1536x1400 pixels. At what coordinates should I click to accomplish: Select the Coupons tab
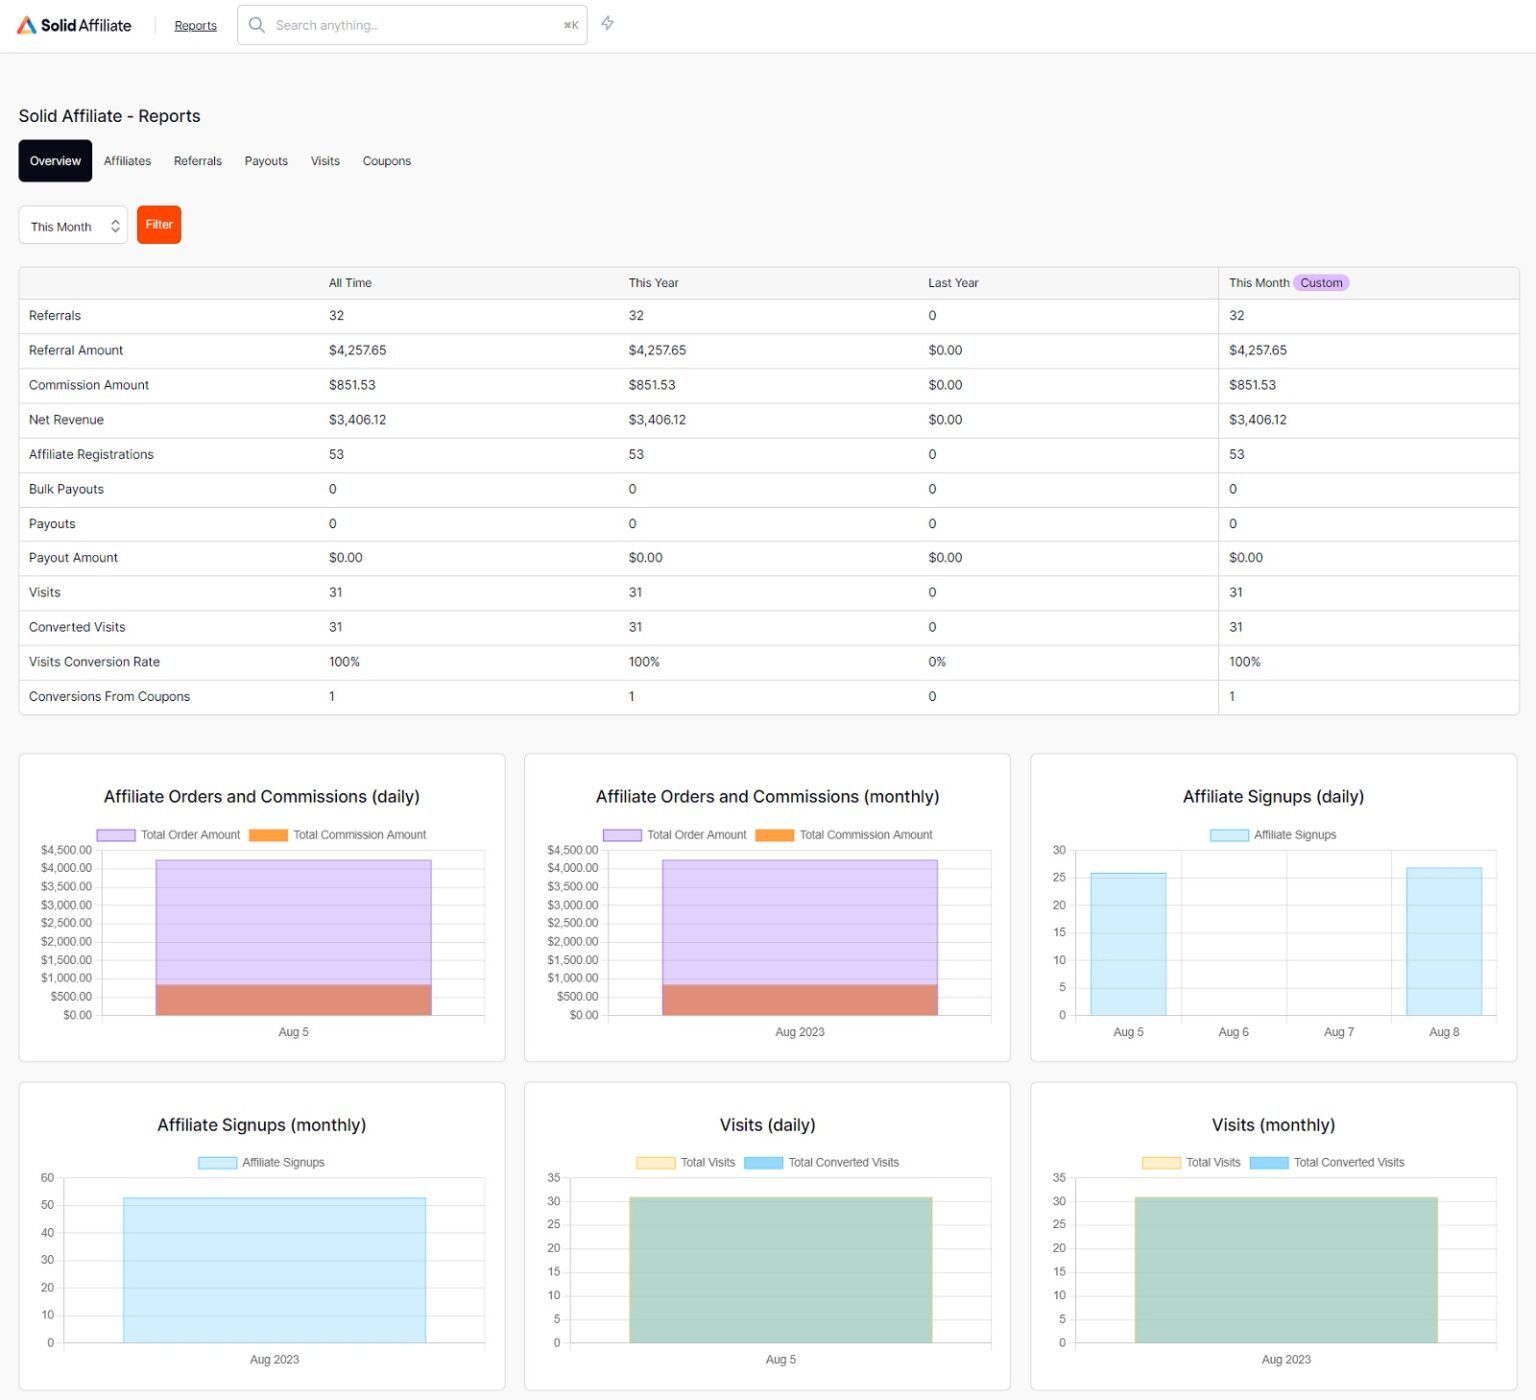coord(386,161)
